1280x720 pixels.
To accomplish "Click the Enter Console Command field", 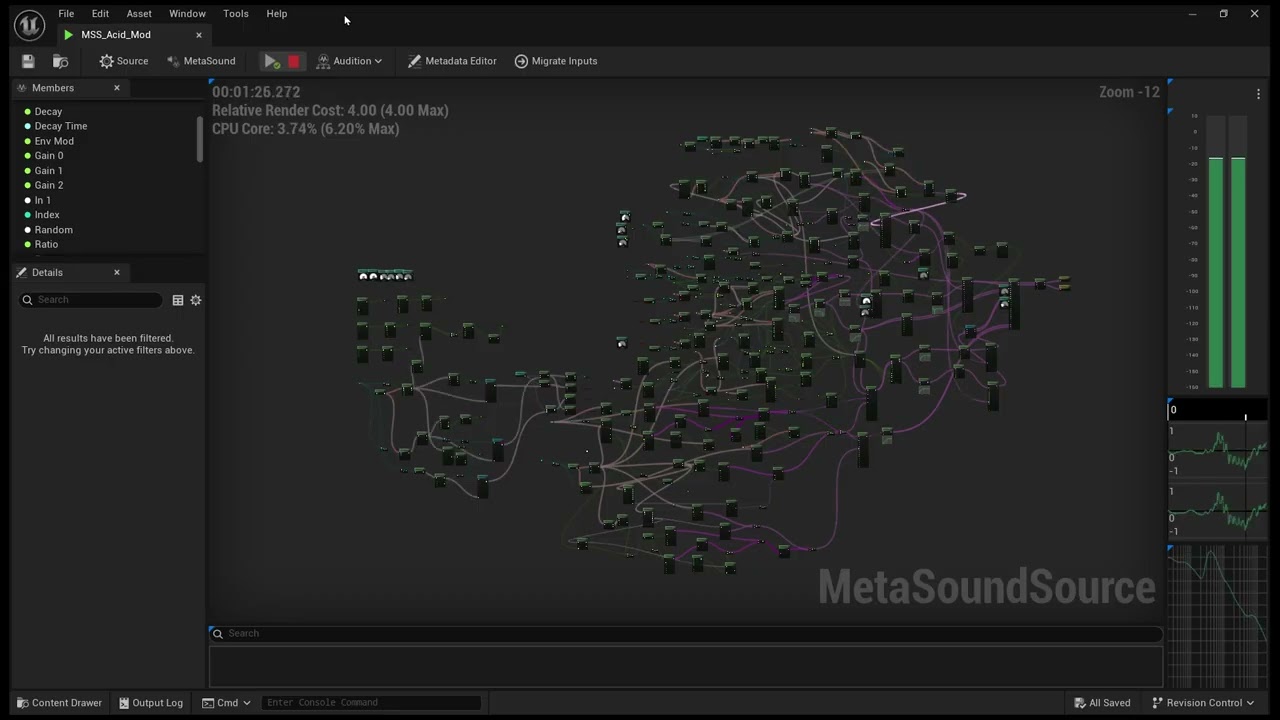I will [x=371, y=702].
